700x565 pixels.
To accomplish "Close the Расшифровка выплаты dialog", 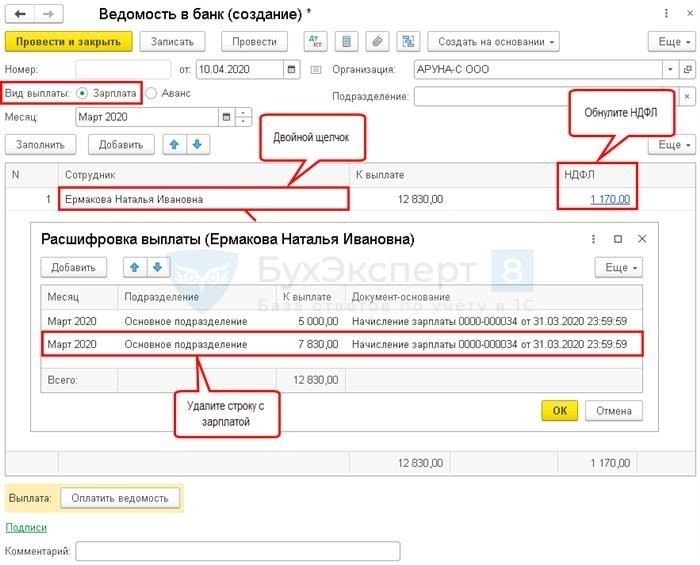I will [642, 239].
